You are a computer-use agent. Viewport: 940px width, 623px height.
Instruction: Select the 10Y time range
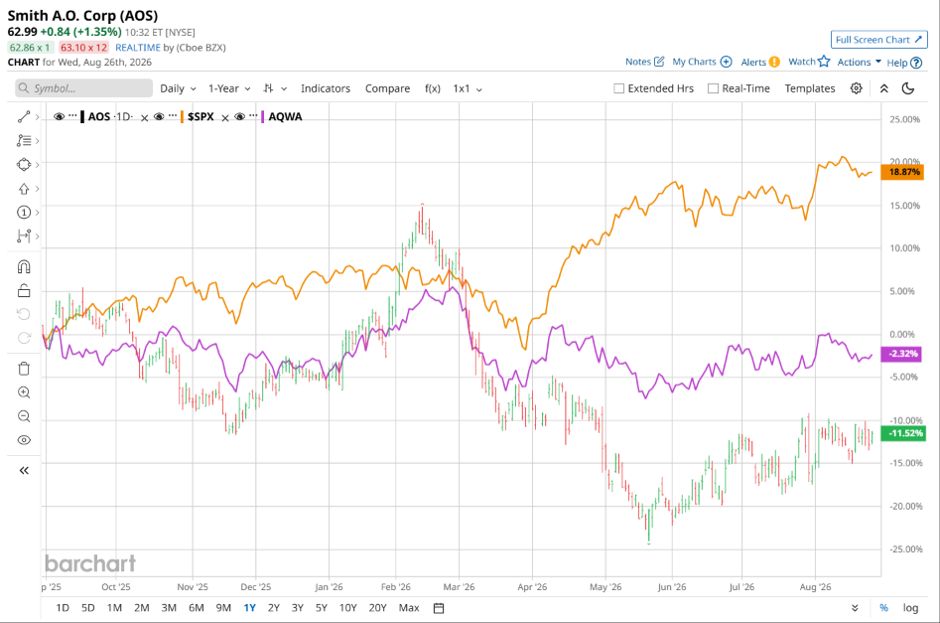pyautogui.click(x=348, y=607)
